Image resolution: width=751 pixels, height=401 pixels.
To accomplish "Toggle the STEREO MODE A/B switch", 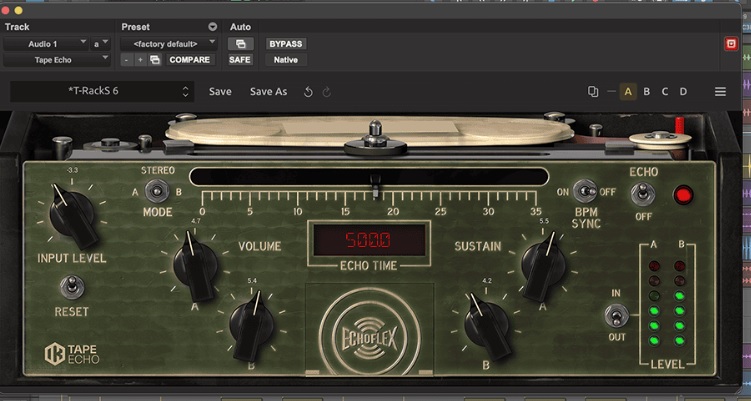I will pos(157,191).
